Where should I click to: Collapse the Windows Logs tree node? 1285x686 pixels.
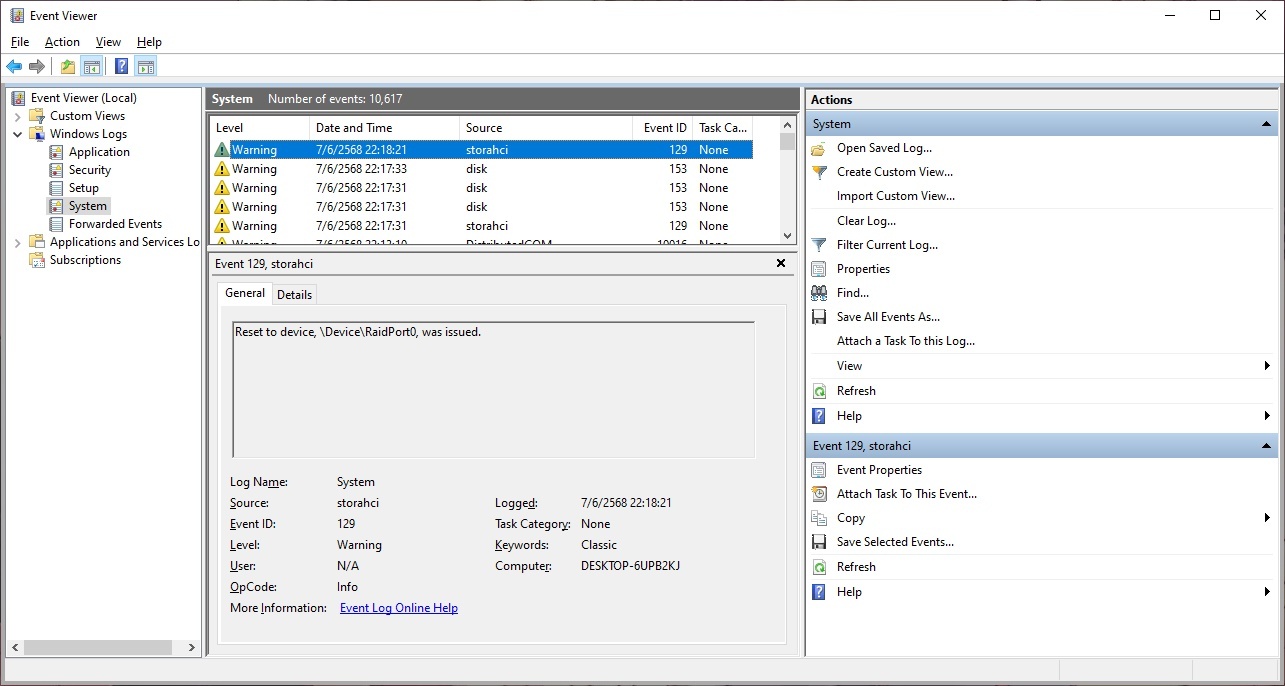click(17, 134)
